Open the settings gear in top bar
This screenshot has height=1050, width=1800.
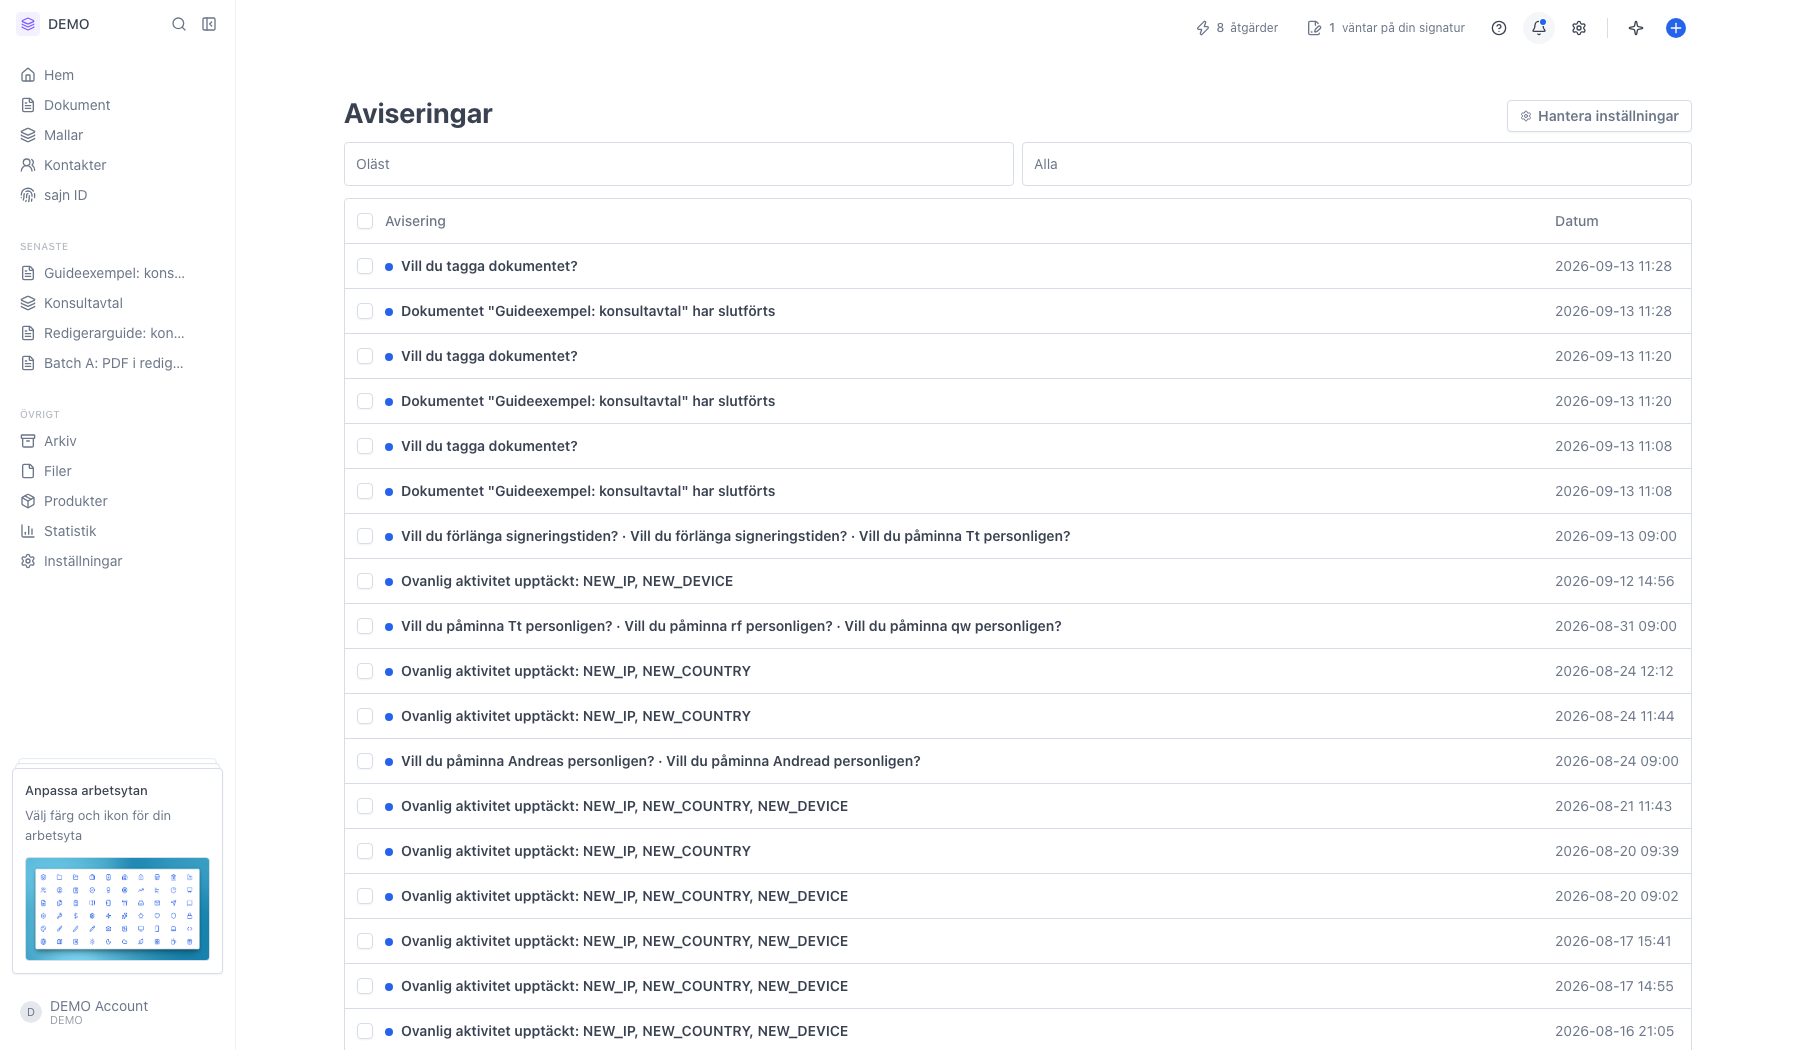point(1579,28)
